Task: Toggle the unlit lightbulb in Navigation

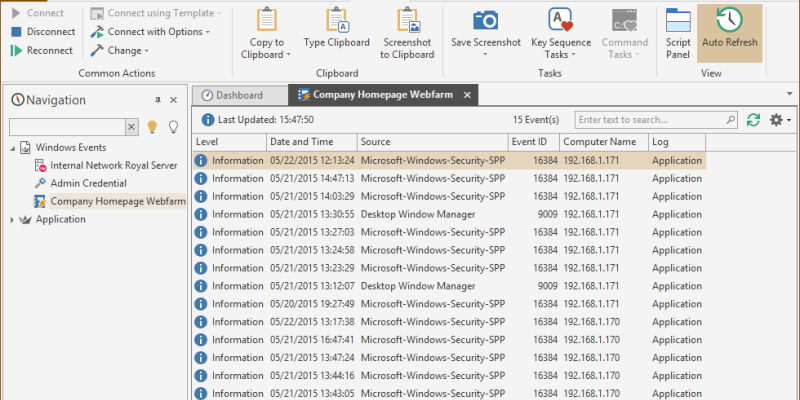Action: pyautogui.click(x=173, y=127)
